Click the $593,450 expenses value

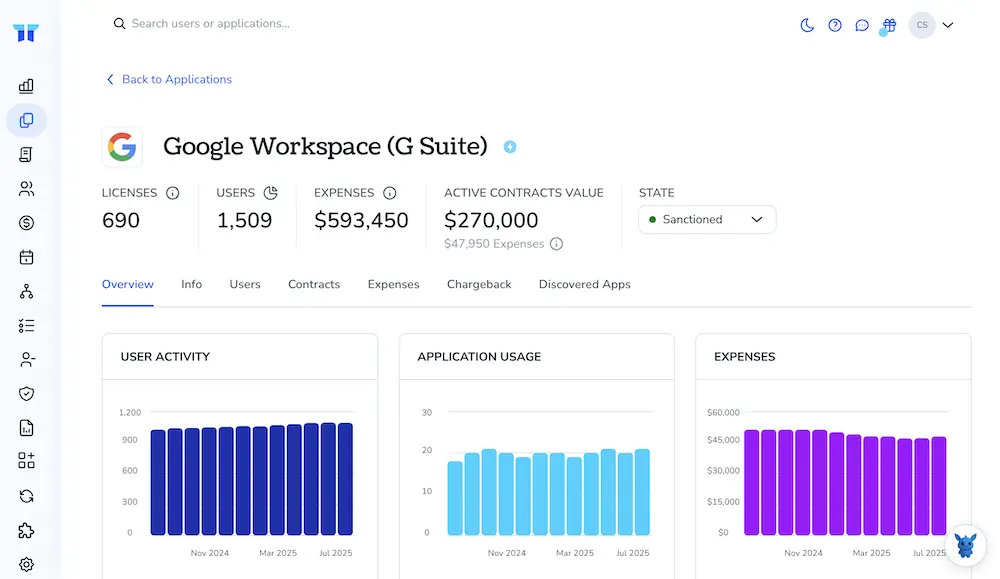pyautogui.click(x=361, y=220)
